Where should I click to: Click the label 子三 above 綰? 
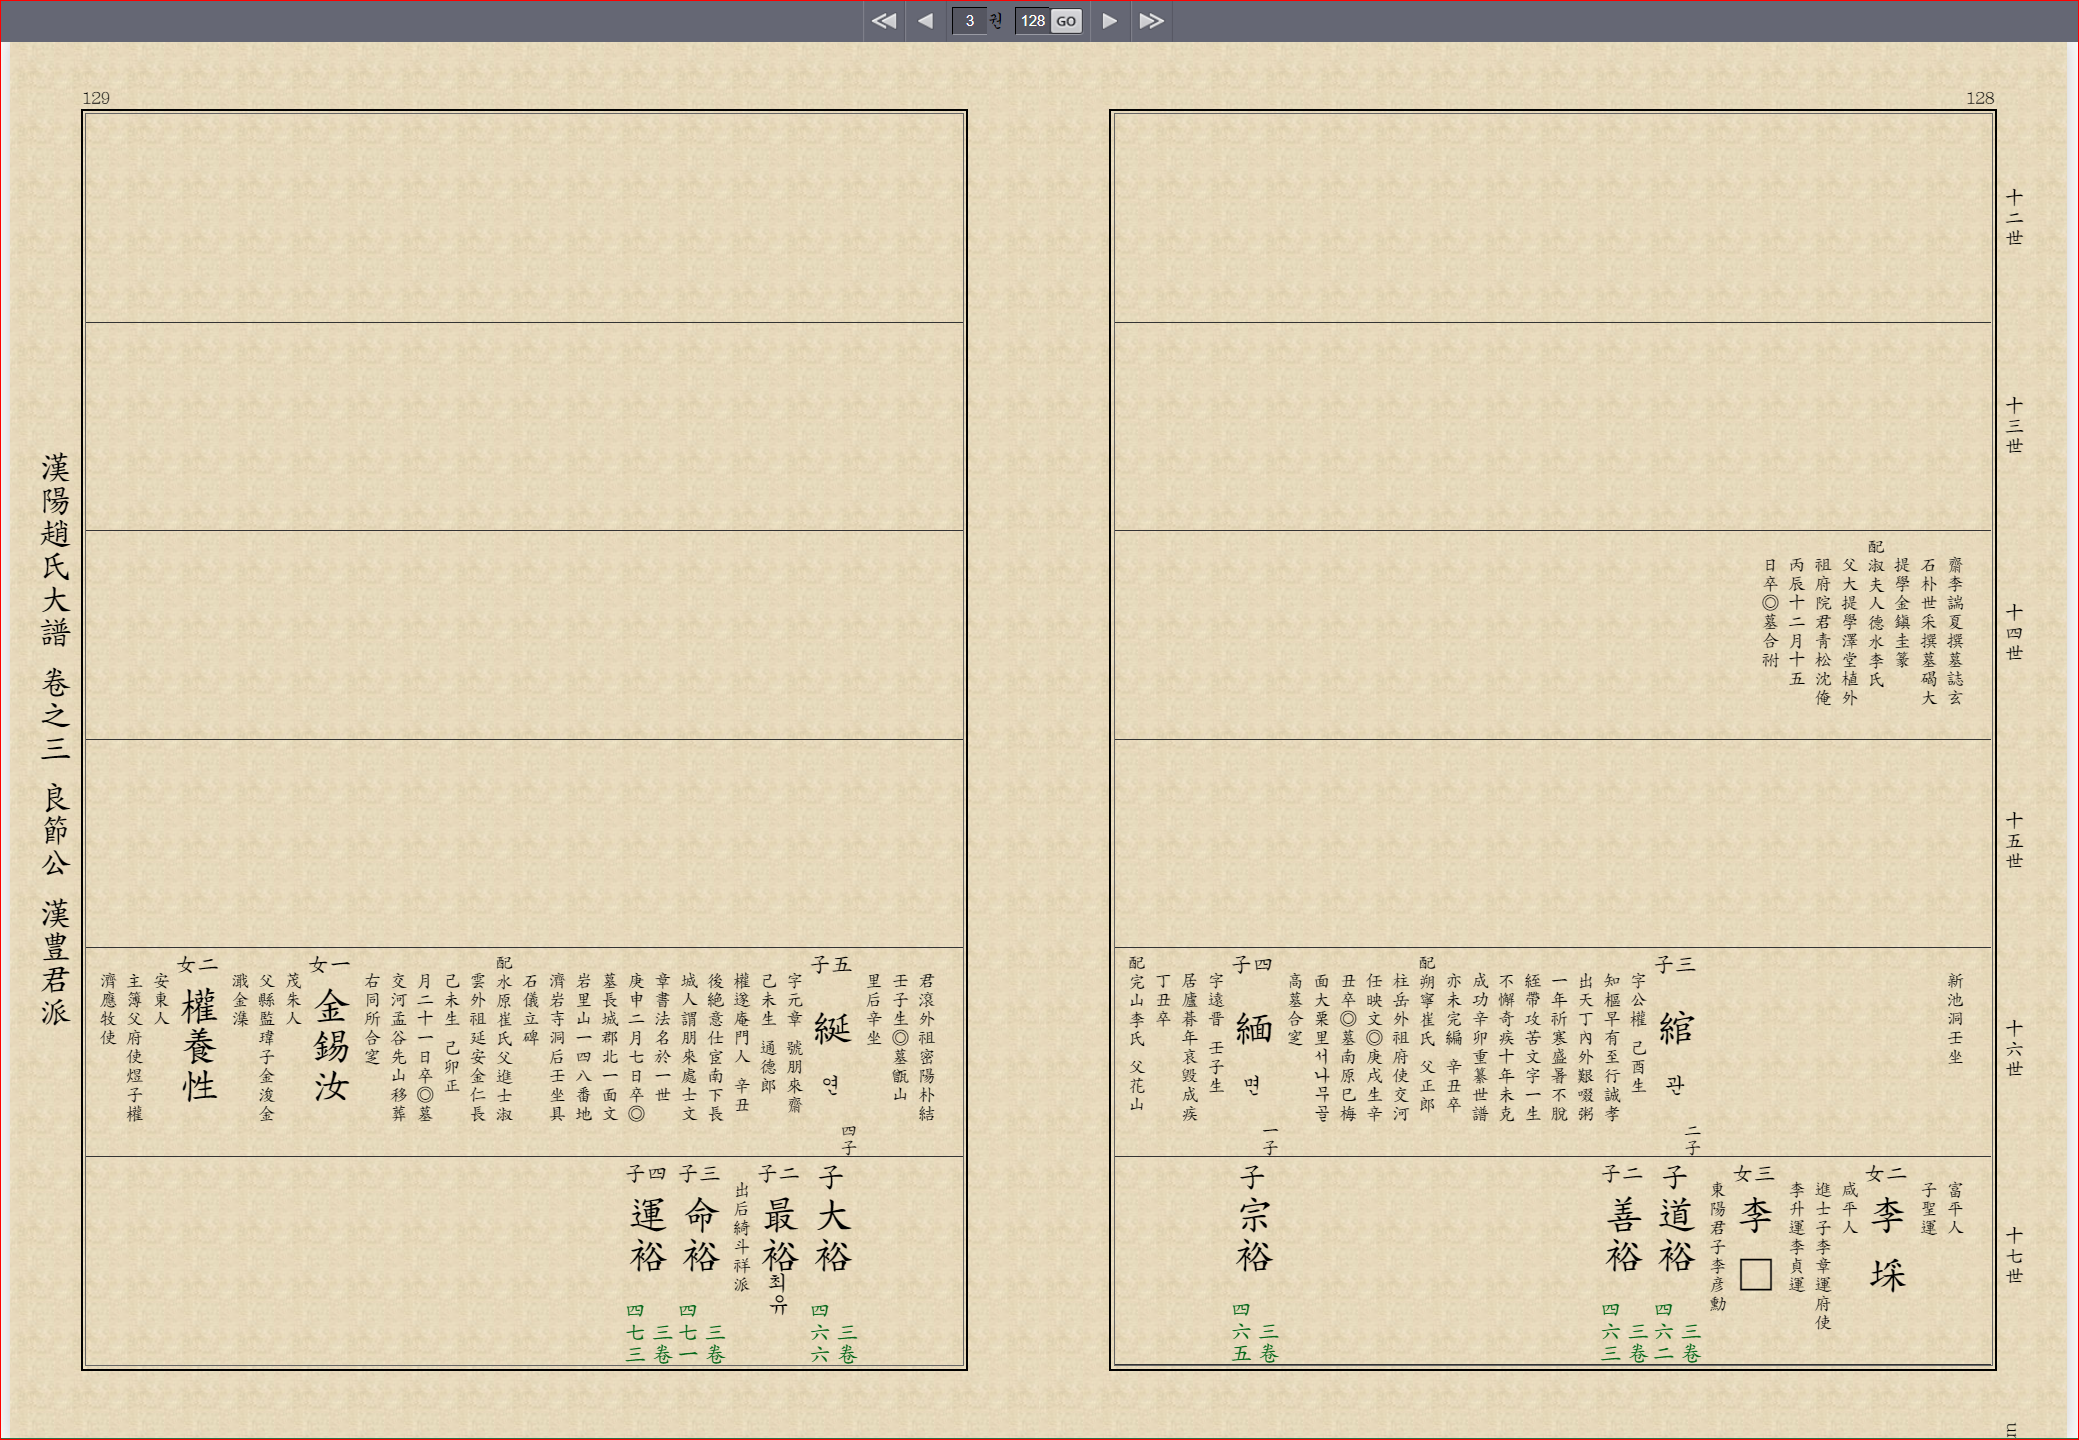pyautogui.click(x=1675, y=965)
